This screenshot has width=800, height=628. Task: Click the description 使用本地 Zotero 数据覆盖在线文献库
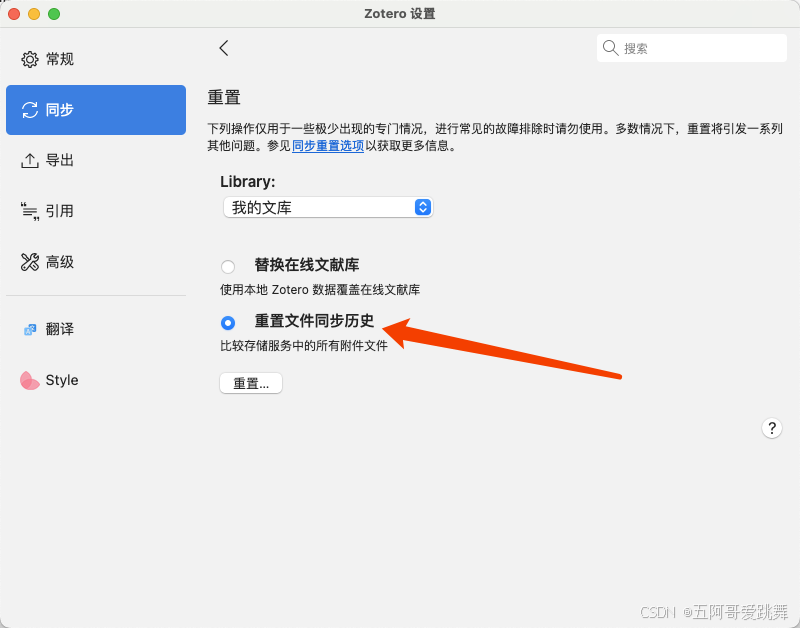(x=320, y=290)
